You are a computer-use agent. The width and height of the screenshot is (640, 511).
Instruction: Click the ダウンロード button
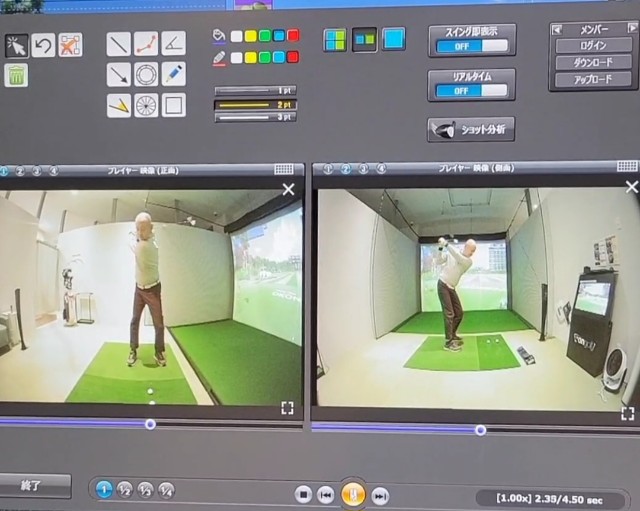pyautogui.click(x=593, y=62)
